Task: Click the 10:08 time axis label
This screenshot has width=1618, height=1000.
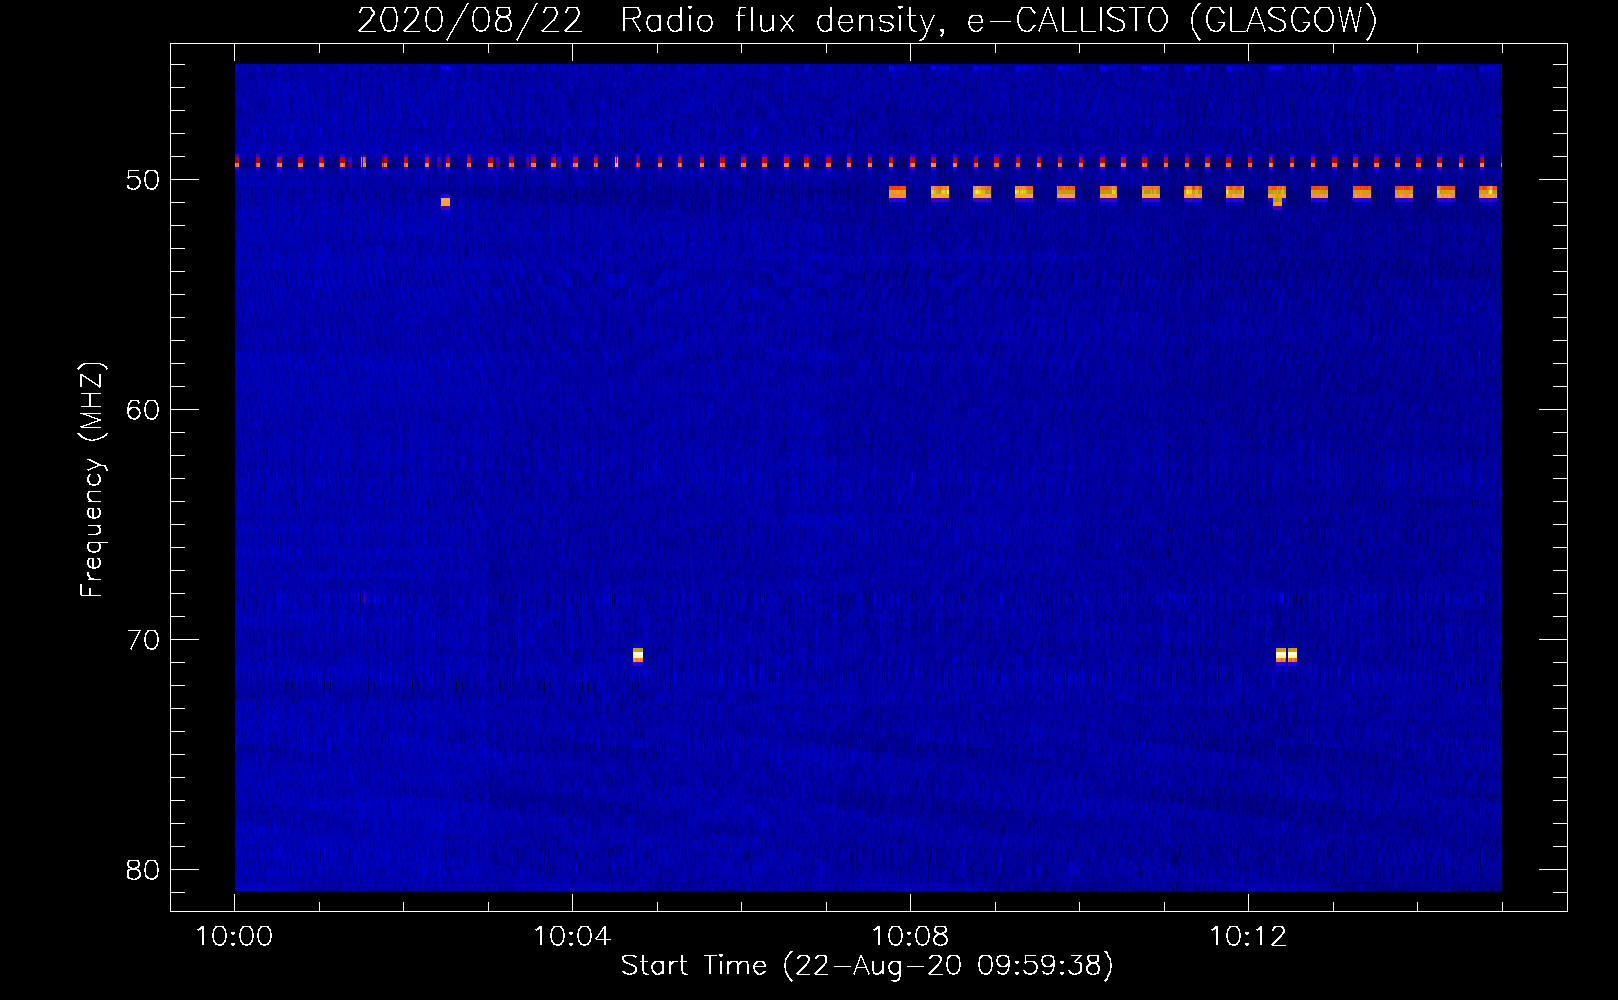Action: point(910,937)
